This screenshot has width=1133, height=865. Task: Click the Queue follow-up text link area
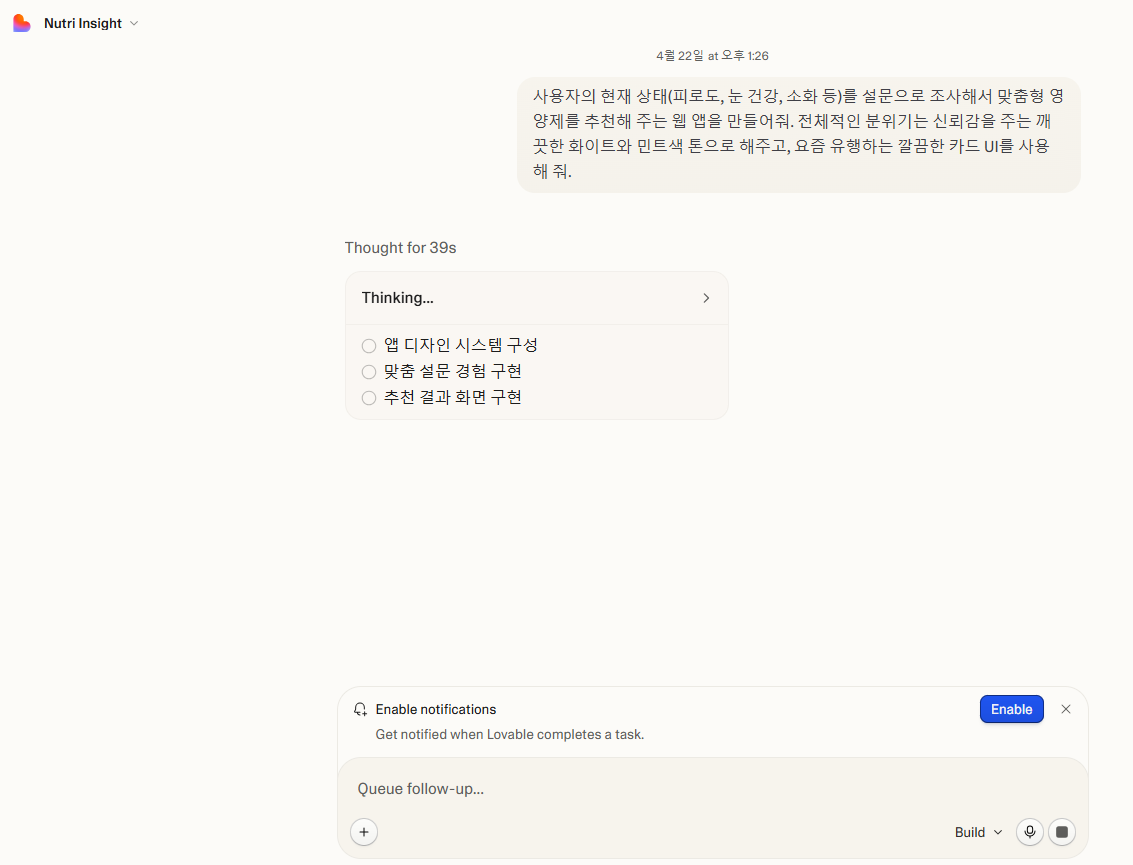tap(420, 789)
